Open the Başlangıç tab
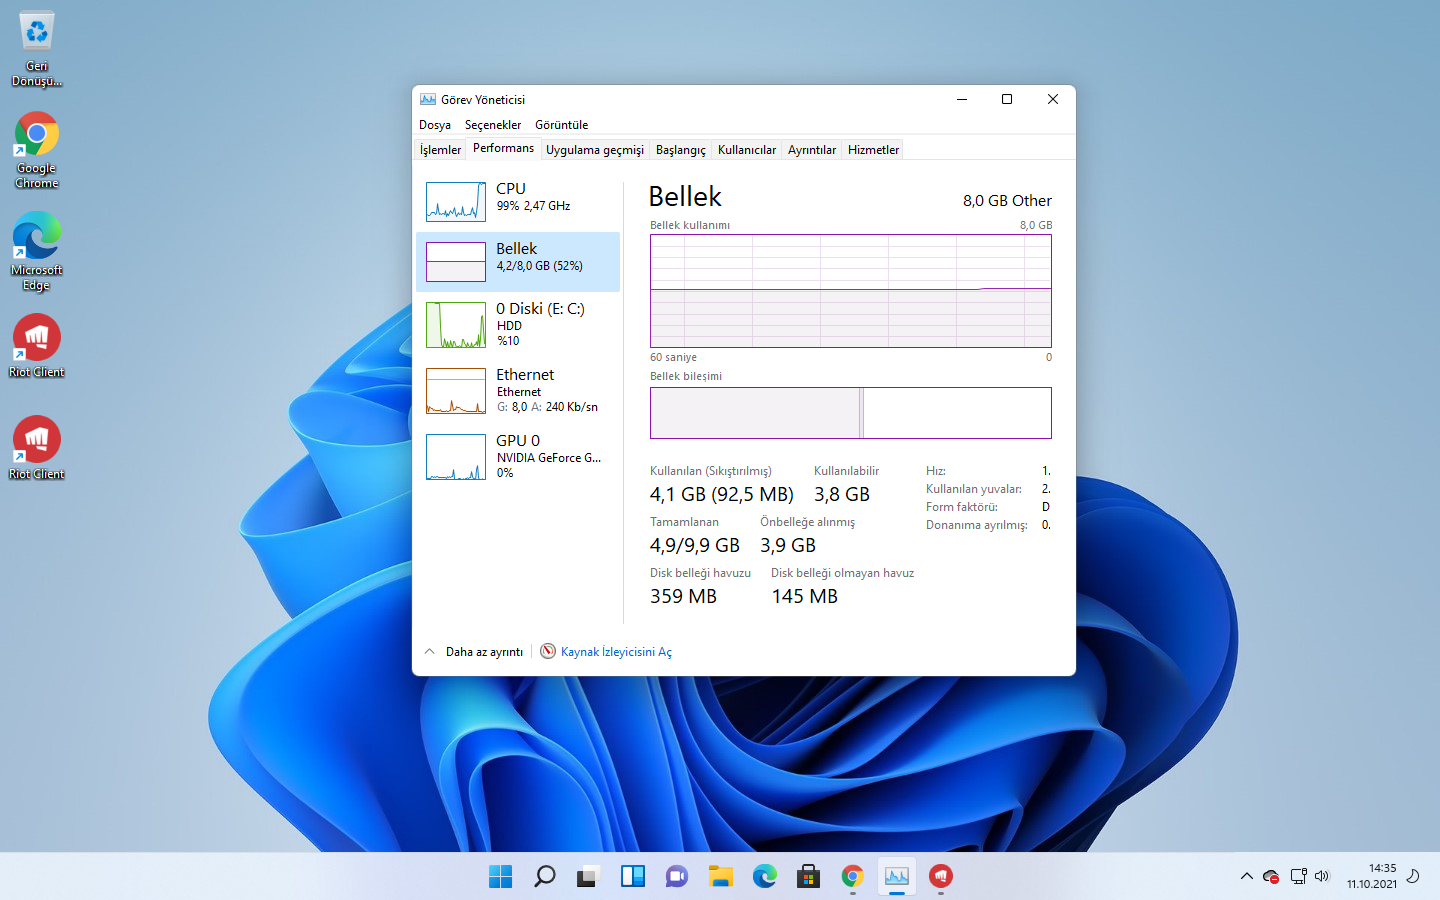 click(681, 150)
